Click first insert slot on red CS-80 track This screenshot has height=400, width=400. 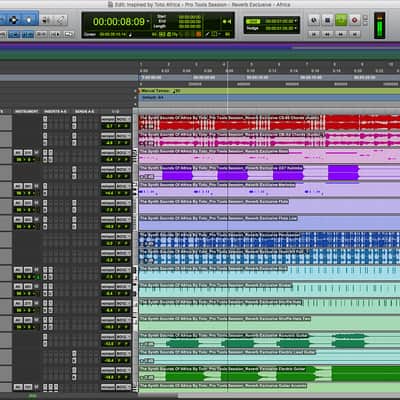click(x=45, y=119)
